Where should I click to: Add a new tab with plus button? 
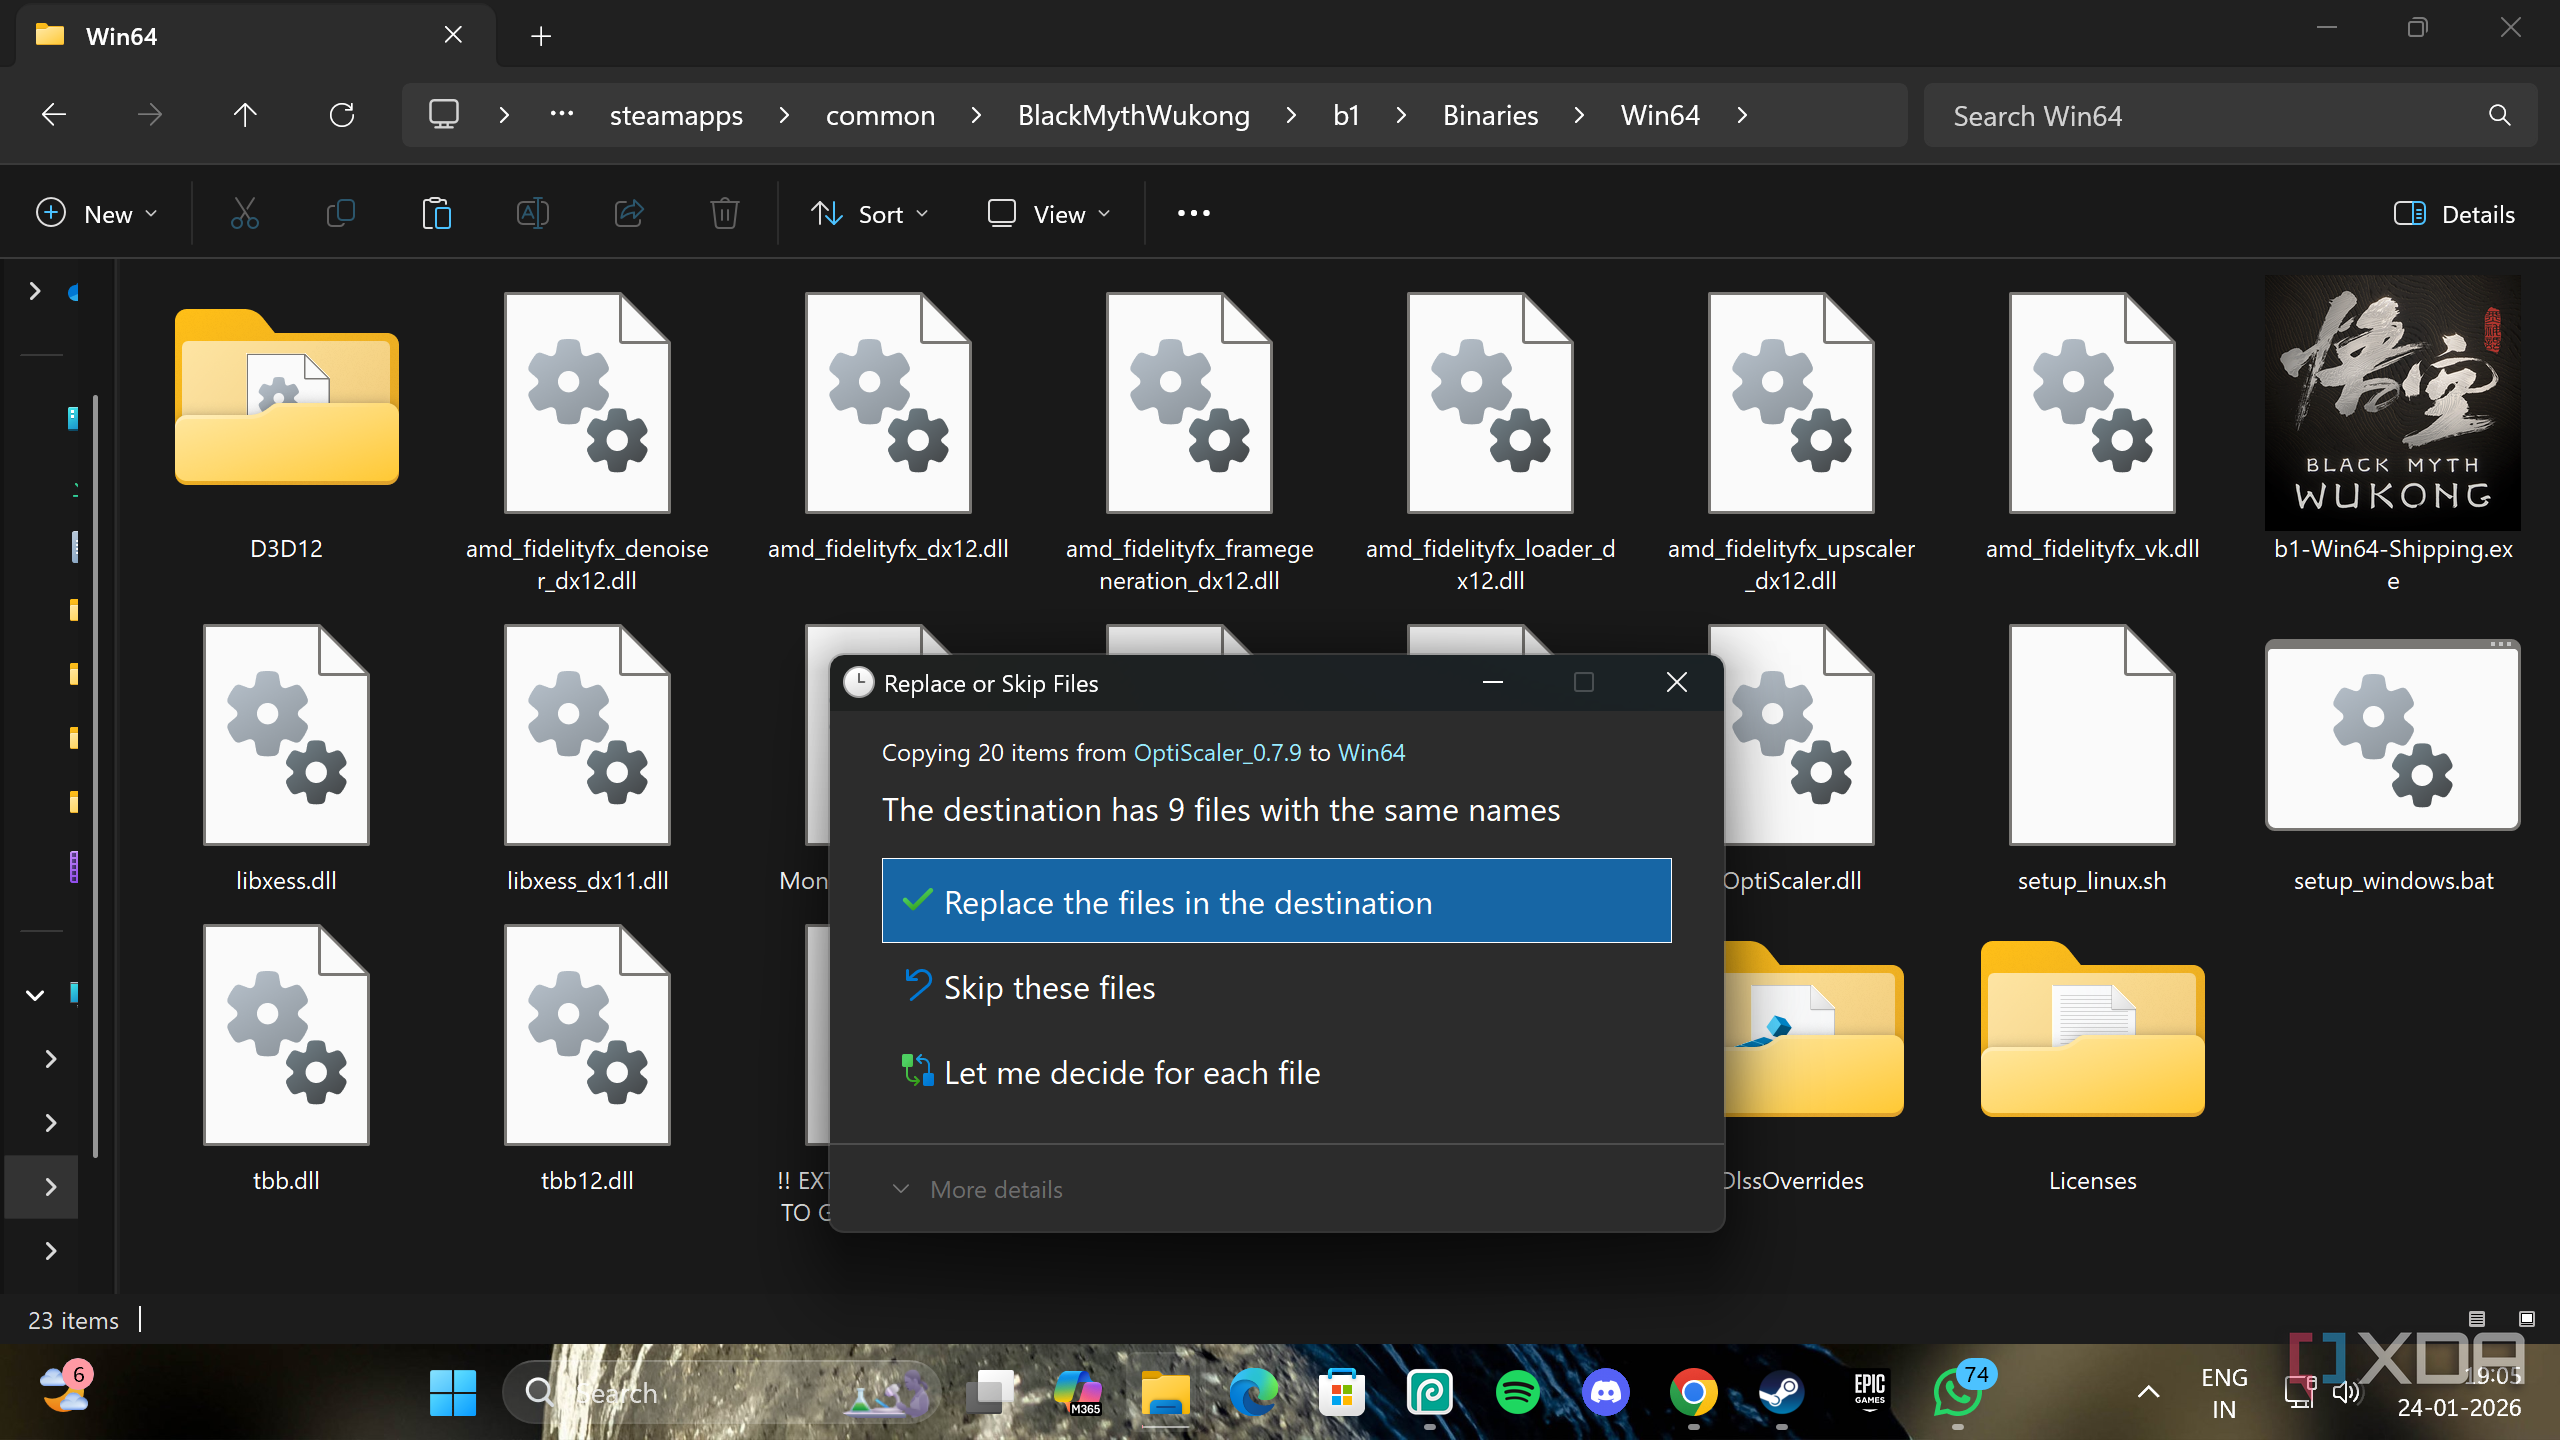point(541,36)
